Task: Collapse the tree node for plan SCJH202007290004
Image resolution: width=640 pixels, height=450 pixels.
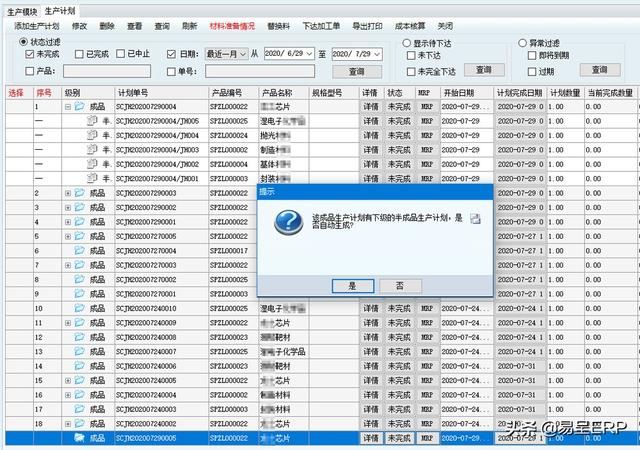Action: [67, 106]
